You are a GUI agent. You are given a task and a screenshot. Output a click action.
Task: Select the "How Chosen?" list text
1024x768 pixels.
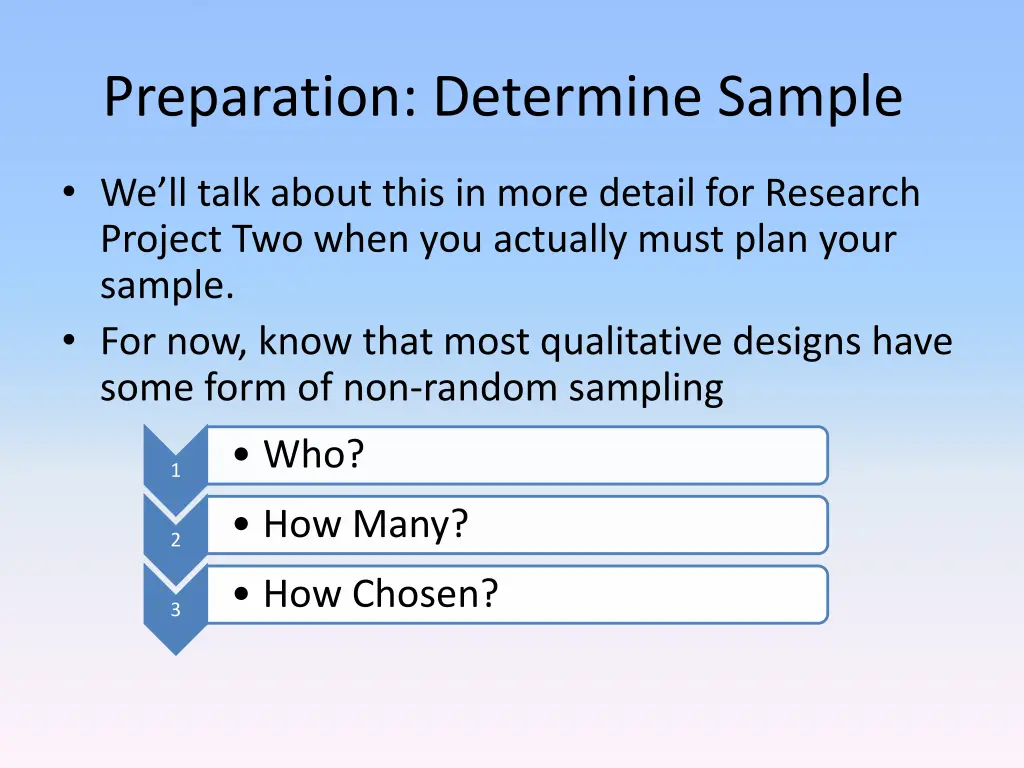[x=380, y=595]
